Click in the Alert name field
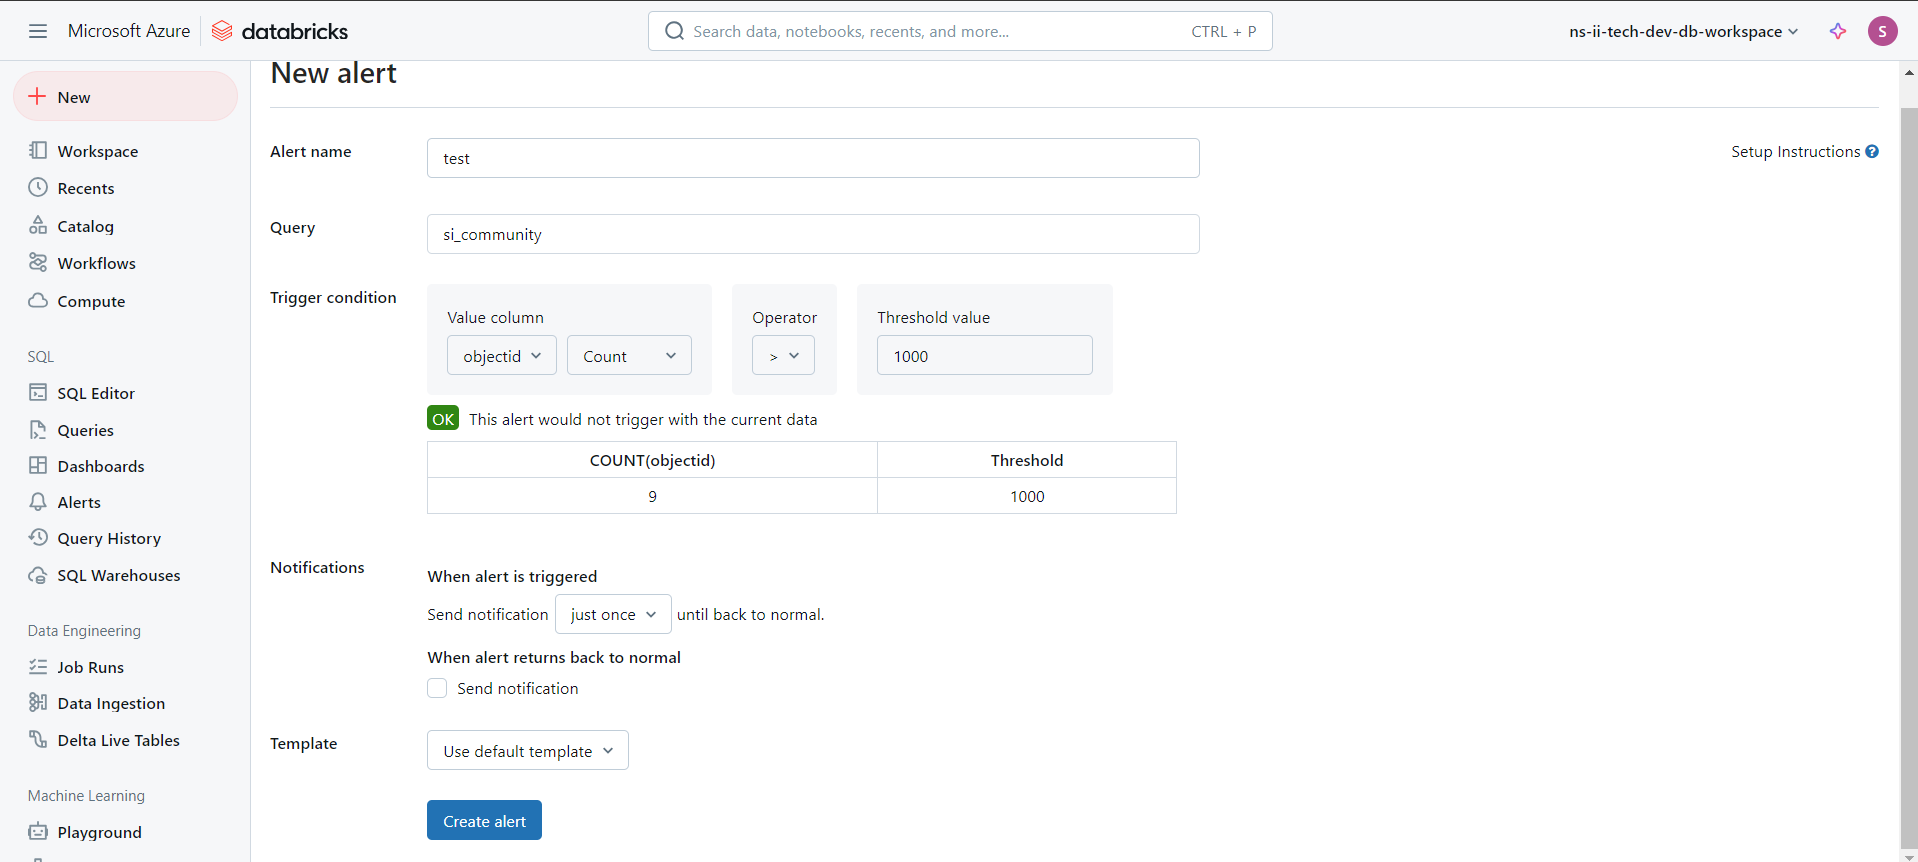 [x=813, y=158]
